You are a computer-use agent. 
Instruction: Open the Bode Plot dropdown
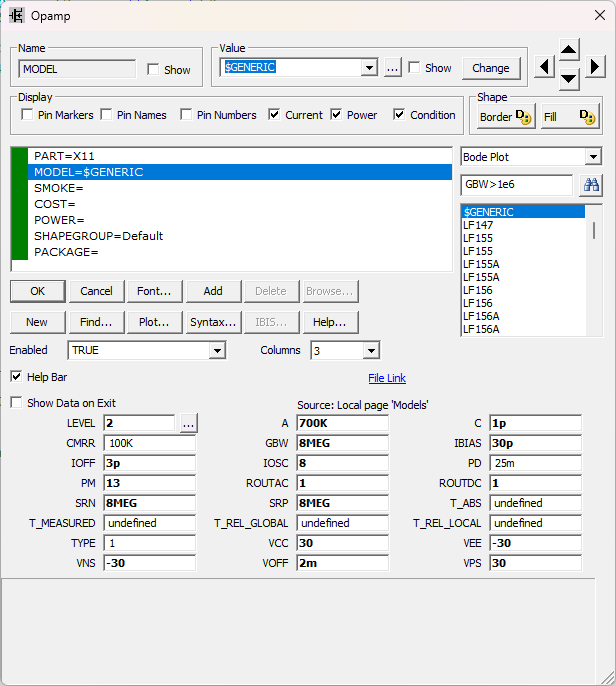click(x=593, y=157)
